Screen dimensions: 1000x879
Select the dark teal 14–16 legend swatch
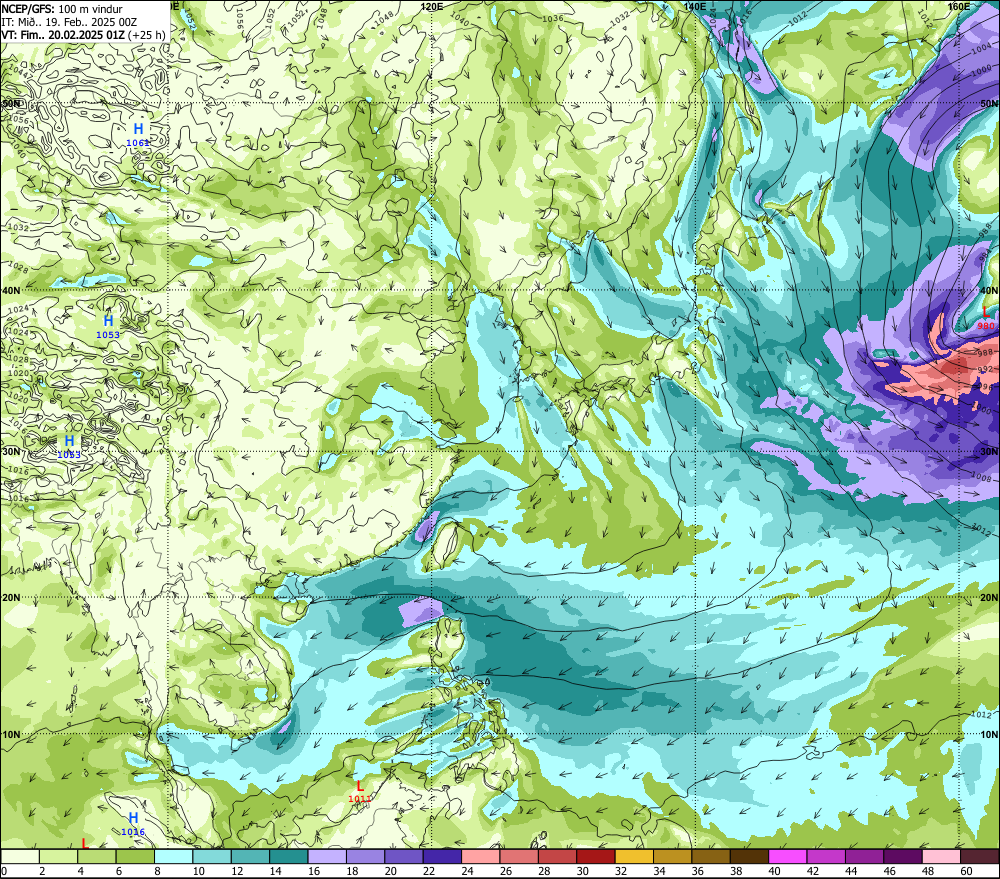289,856
